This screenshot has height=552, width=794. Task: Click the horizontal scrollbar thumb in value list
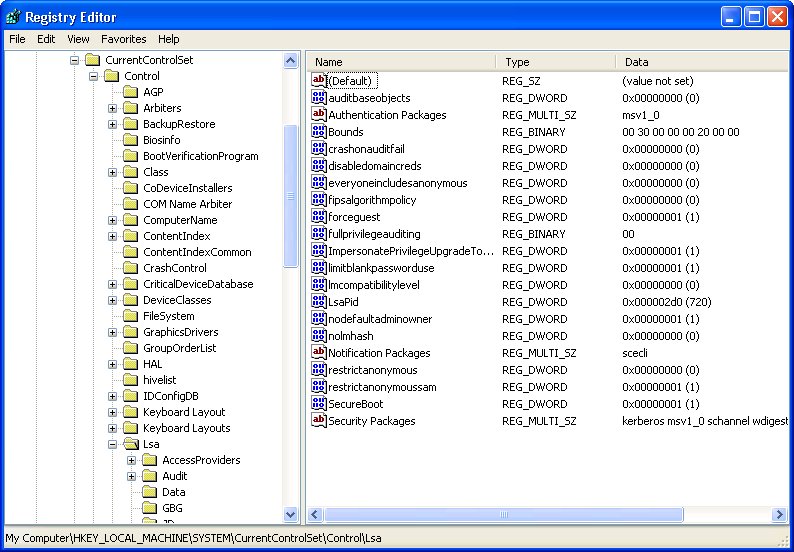tap(503, 515)
